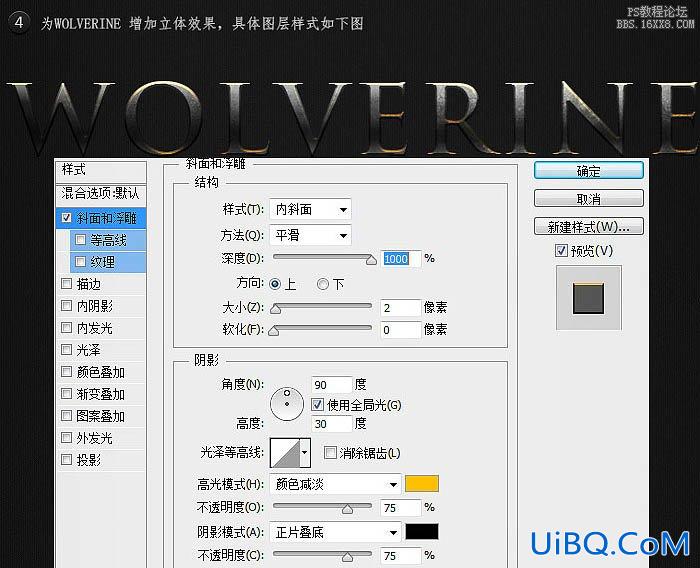Tick the 图案叠加 style checkbox
This screenshot has width=700, height=568.
point(66,415)
